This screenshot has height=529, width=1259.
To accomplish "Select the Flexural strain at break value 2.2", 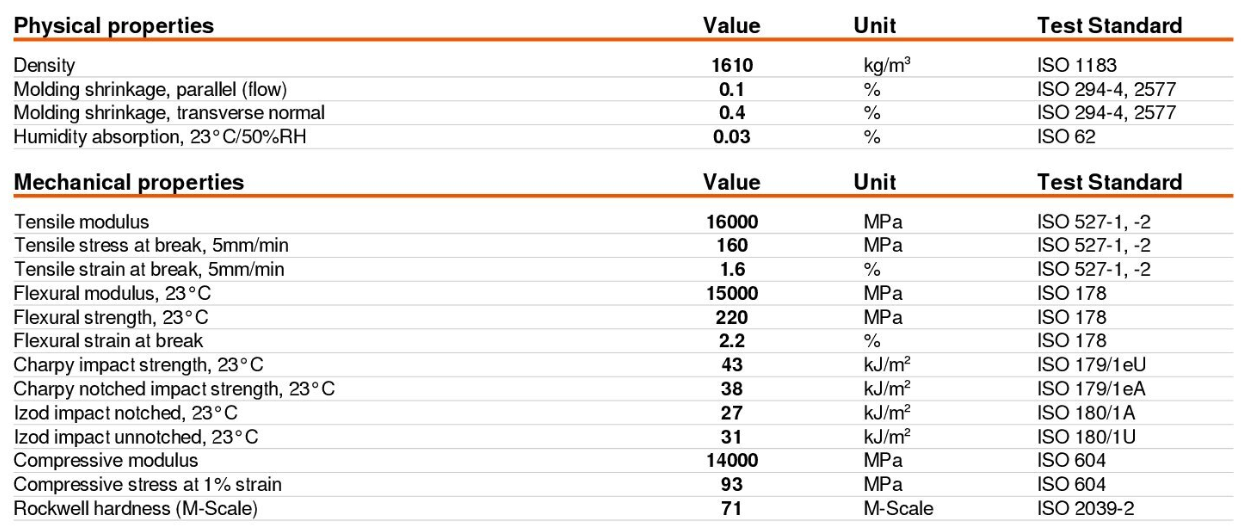I will (732, 341).
